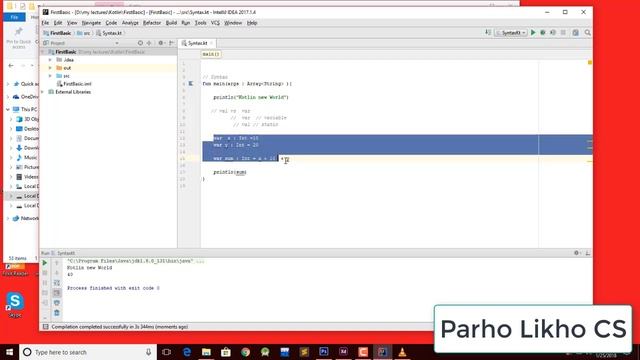
Task: Click Stop icon in Run panel sidebar
Action: pos(45,273)
